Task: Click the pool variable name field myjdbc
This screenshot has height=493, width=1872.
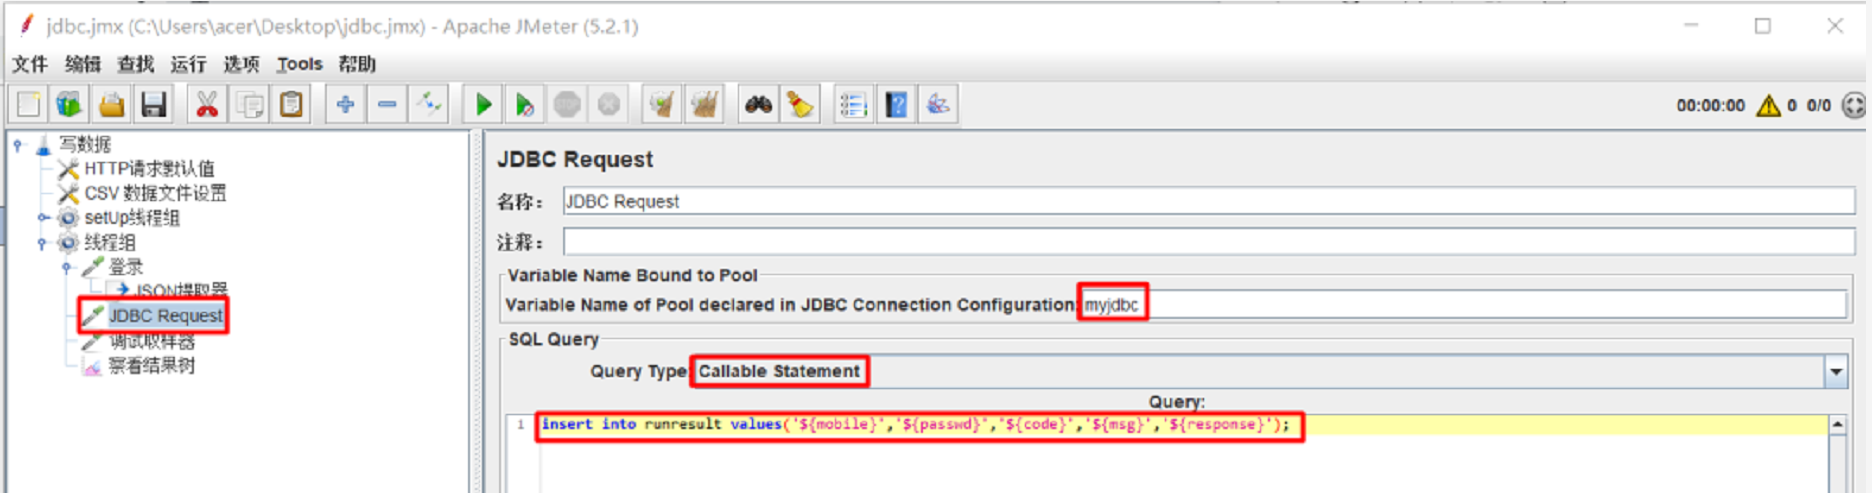Action: pos(1463,305)
